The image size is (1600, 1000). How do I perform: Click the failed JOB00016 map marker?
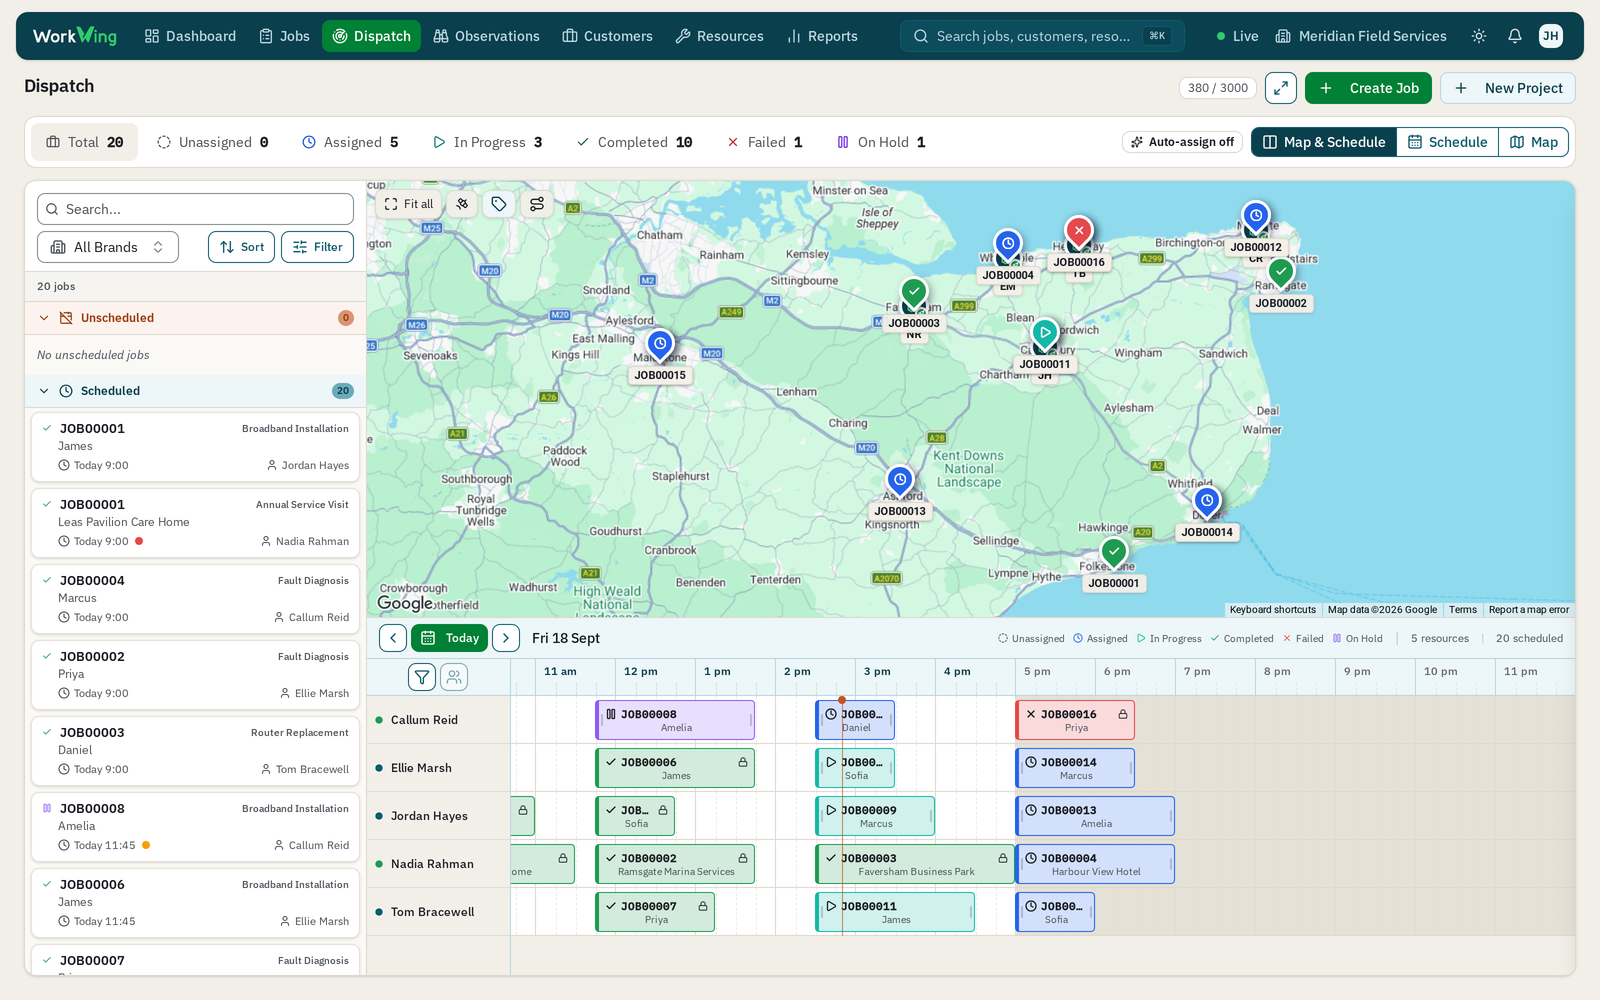pyautogui.click(x=1079, y=232)
